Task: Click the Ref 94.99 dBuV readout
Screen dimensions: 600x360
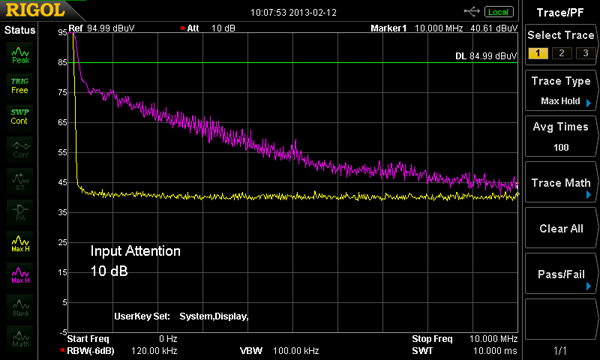Action: [x=101, y=28]
